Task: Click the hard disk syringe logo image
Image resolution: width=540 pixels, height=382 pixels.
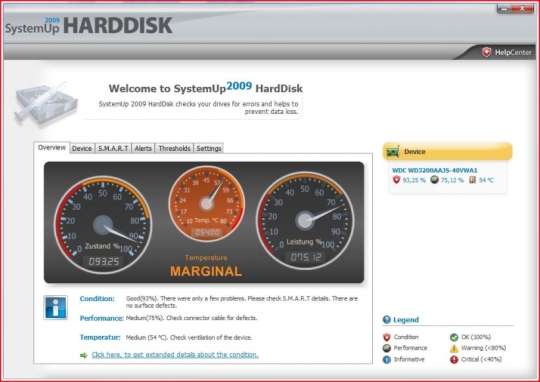Action: click(45, 104)
